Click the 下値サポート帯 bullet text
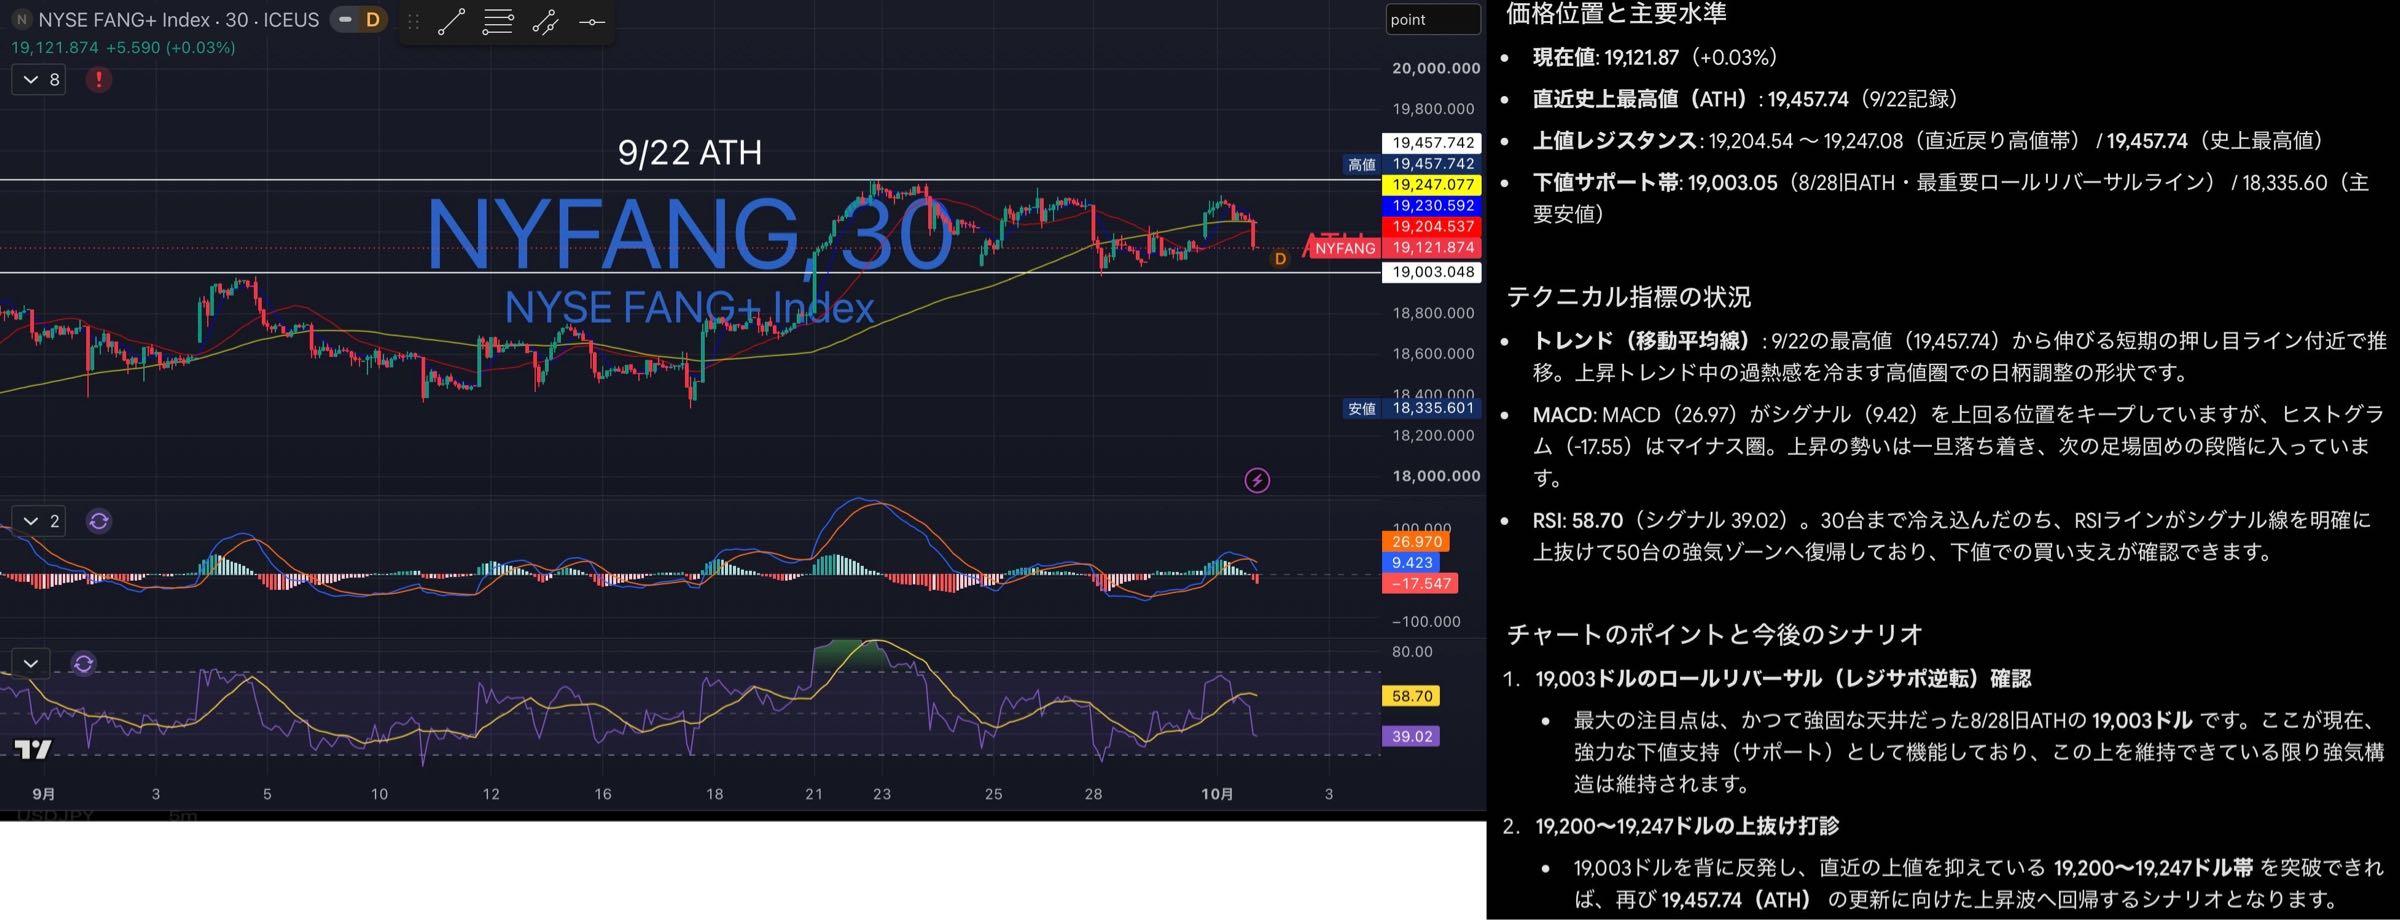Screen dimensions: 2400x920 point(1950,198)
